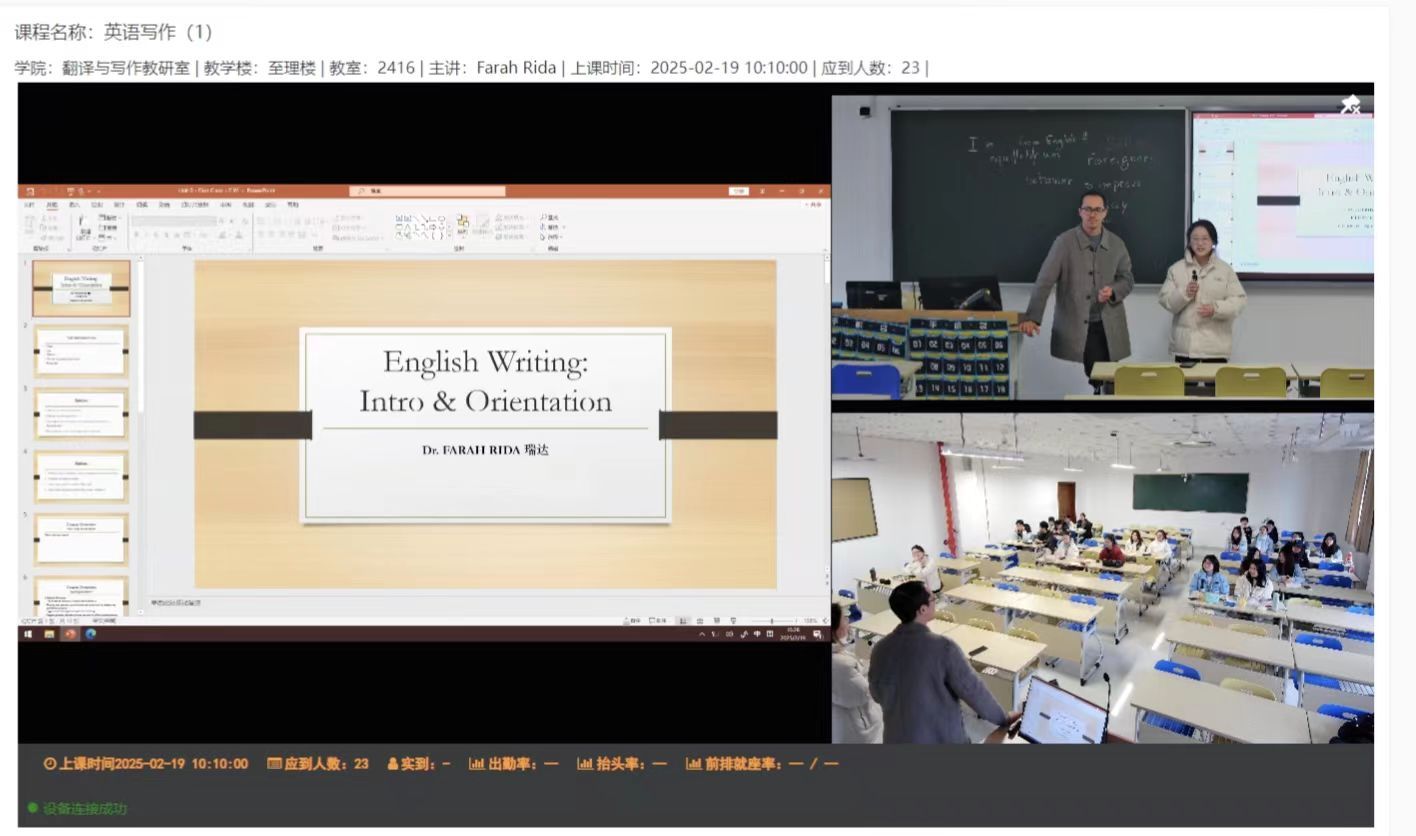
Task: Open the Edge browser from taskbar
Action: tap(91, 634)
